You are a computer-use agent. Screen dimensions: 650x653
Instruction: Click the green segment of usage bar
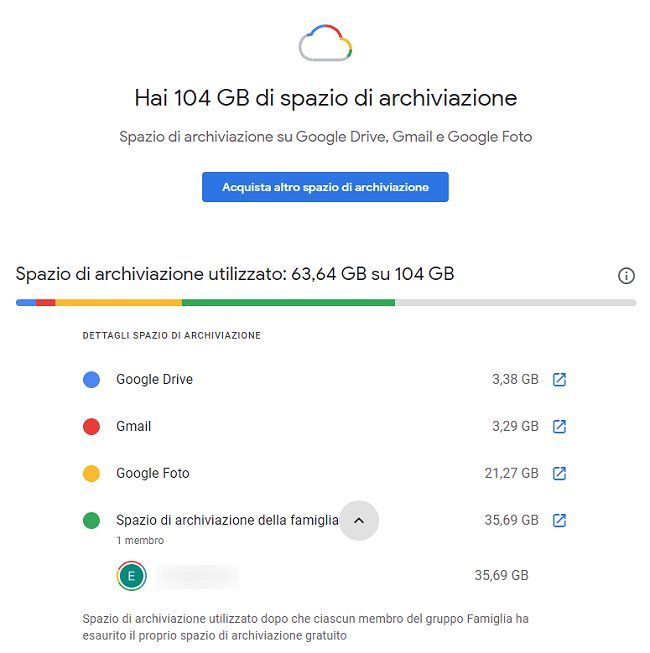(288, 302)
